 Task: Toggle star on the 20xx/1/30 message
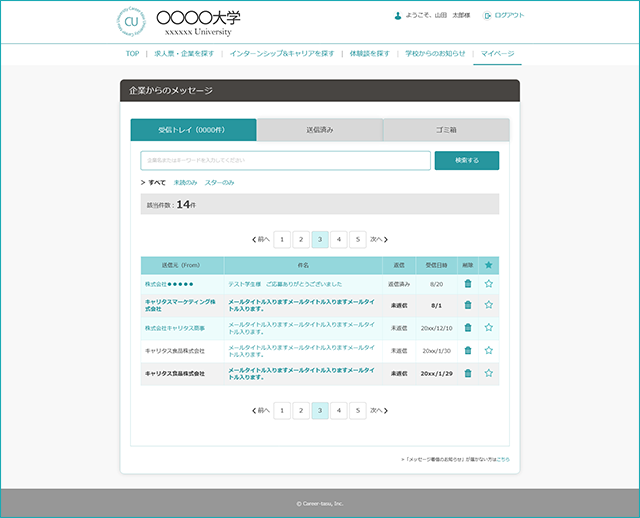point(489,350)
